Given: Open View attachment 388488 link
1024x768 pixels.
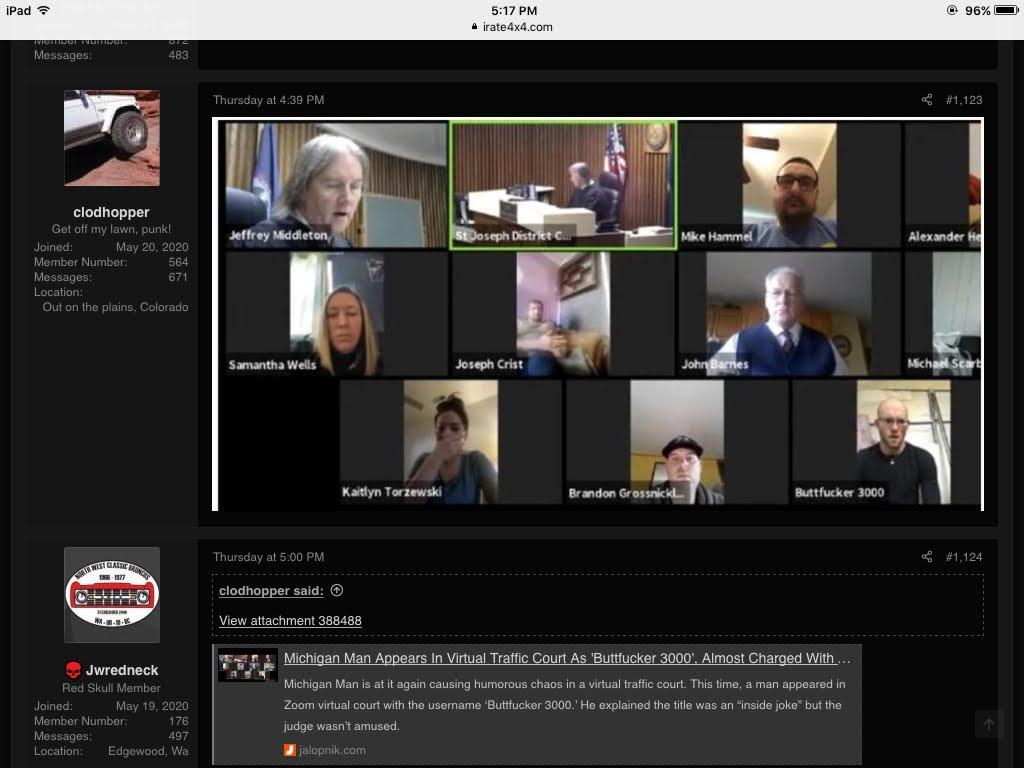Looking at the screenshot, I should click(x=290, y=621).
